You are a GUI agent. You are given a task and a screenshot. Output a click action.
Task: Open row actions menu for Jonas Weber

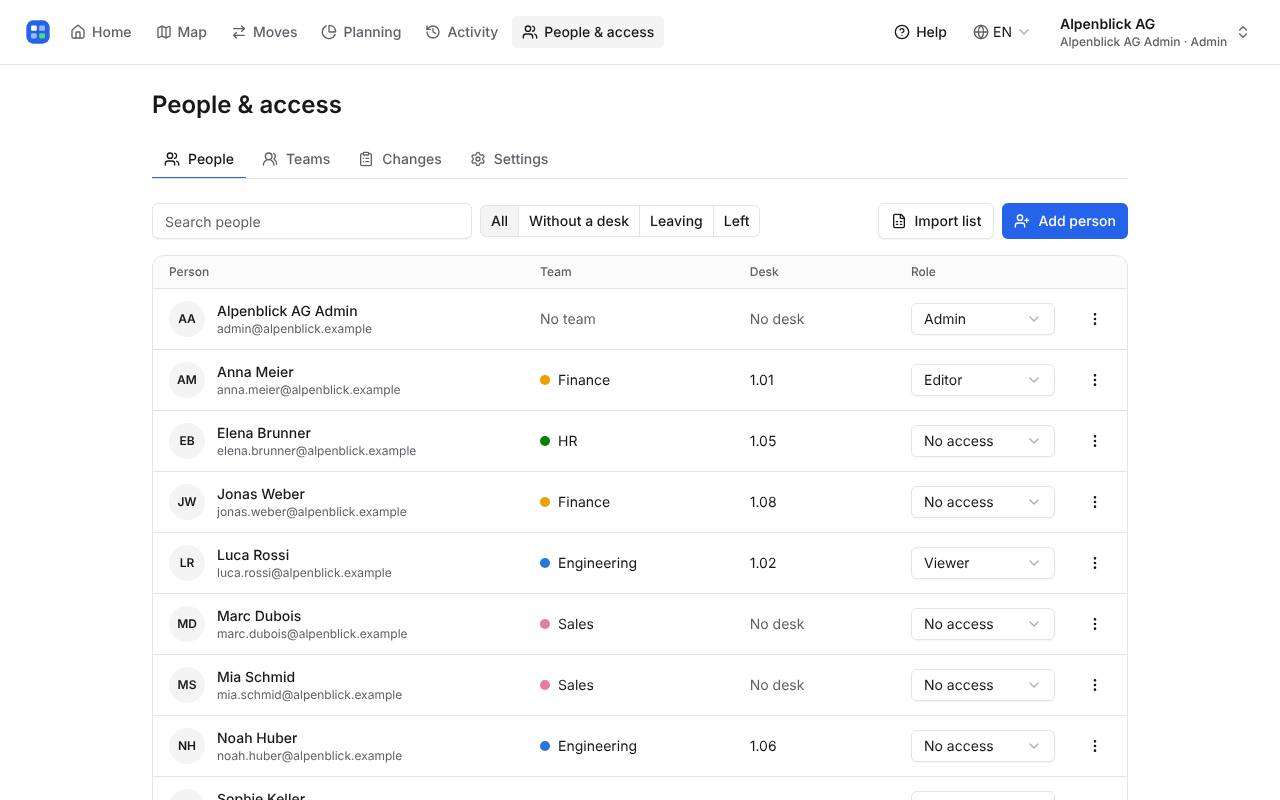(x=1095, y=502)
